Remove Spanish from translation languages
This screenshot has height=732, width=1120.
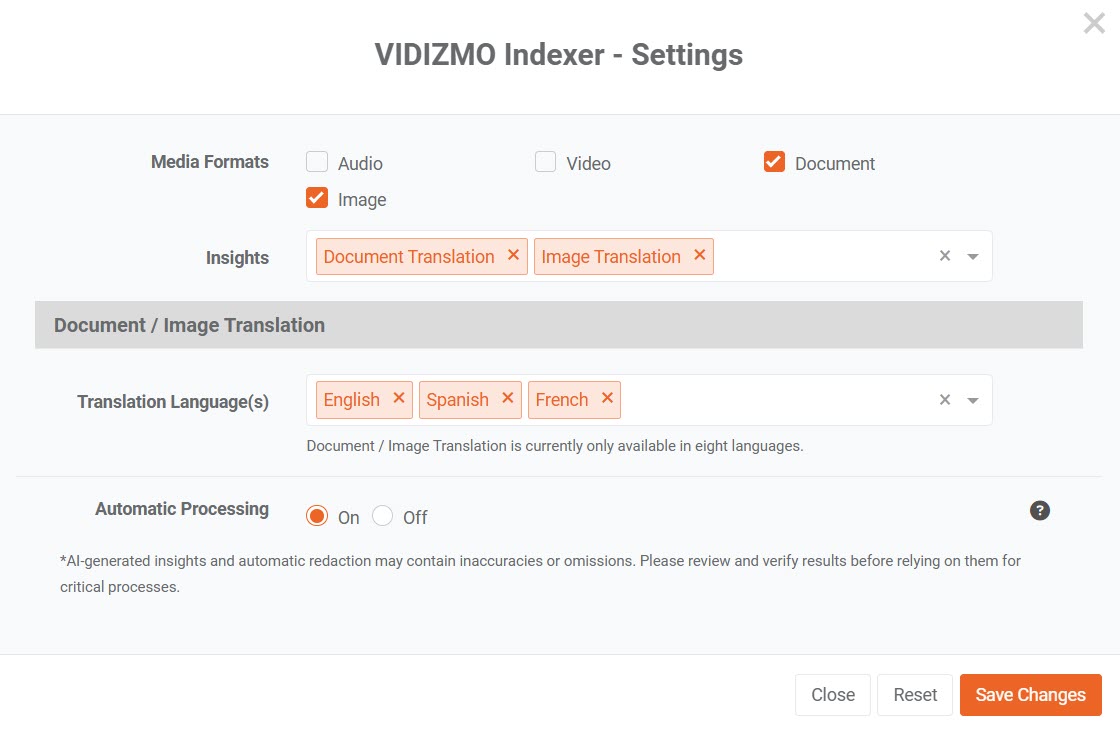(x=507, y=398)
